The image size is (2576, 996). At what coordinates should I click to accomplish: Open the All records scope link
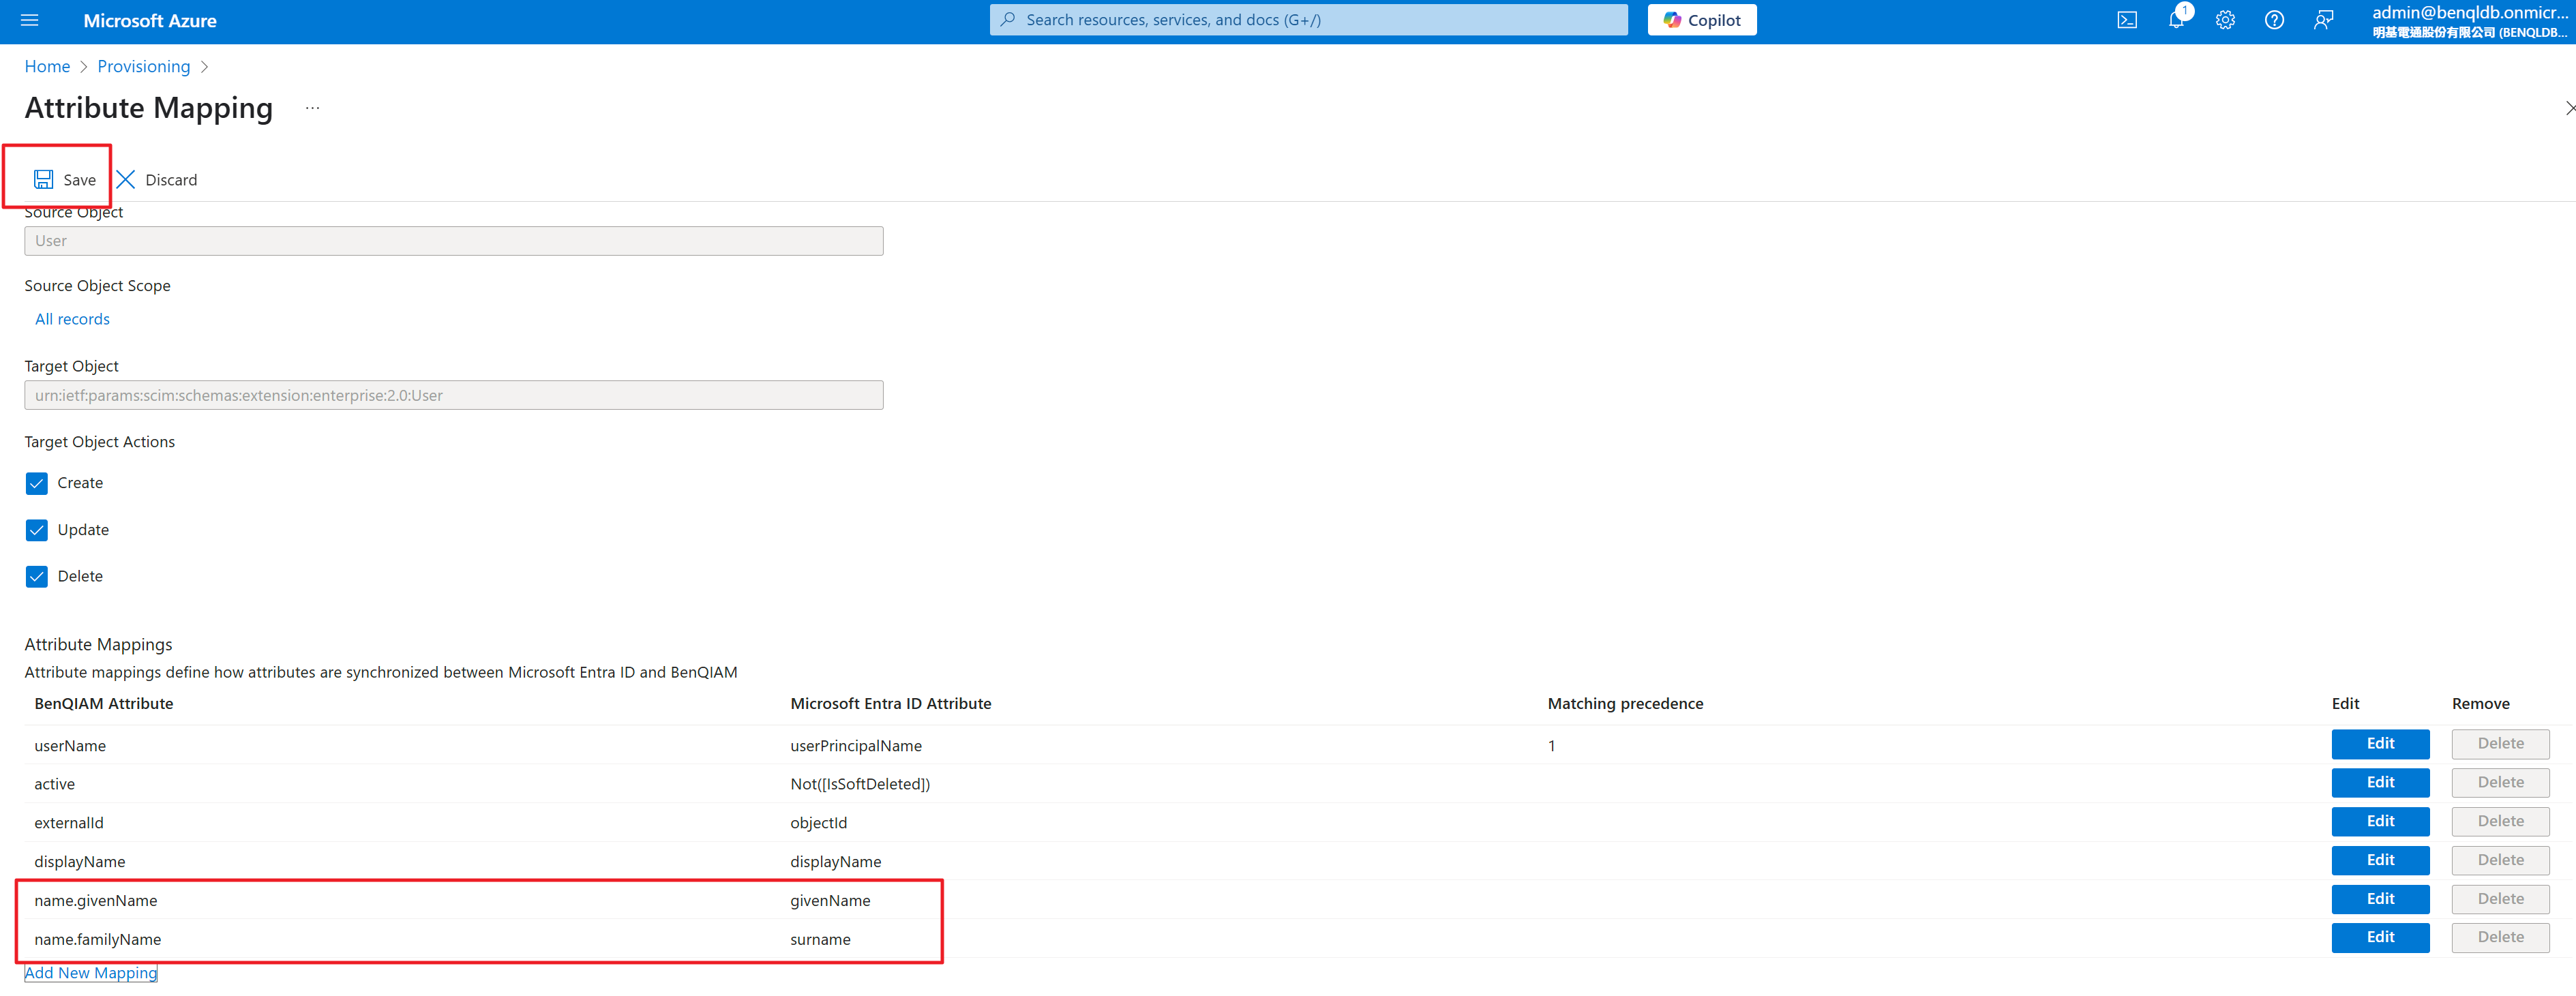72,319
